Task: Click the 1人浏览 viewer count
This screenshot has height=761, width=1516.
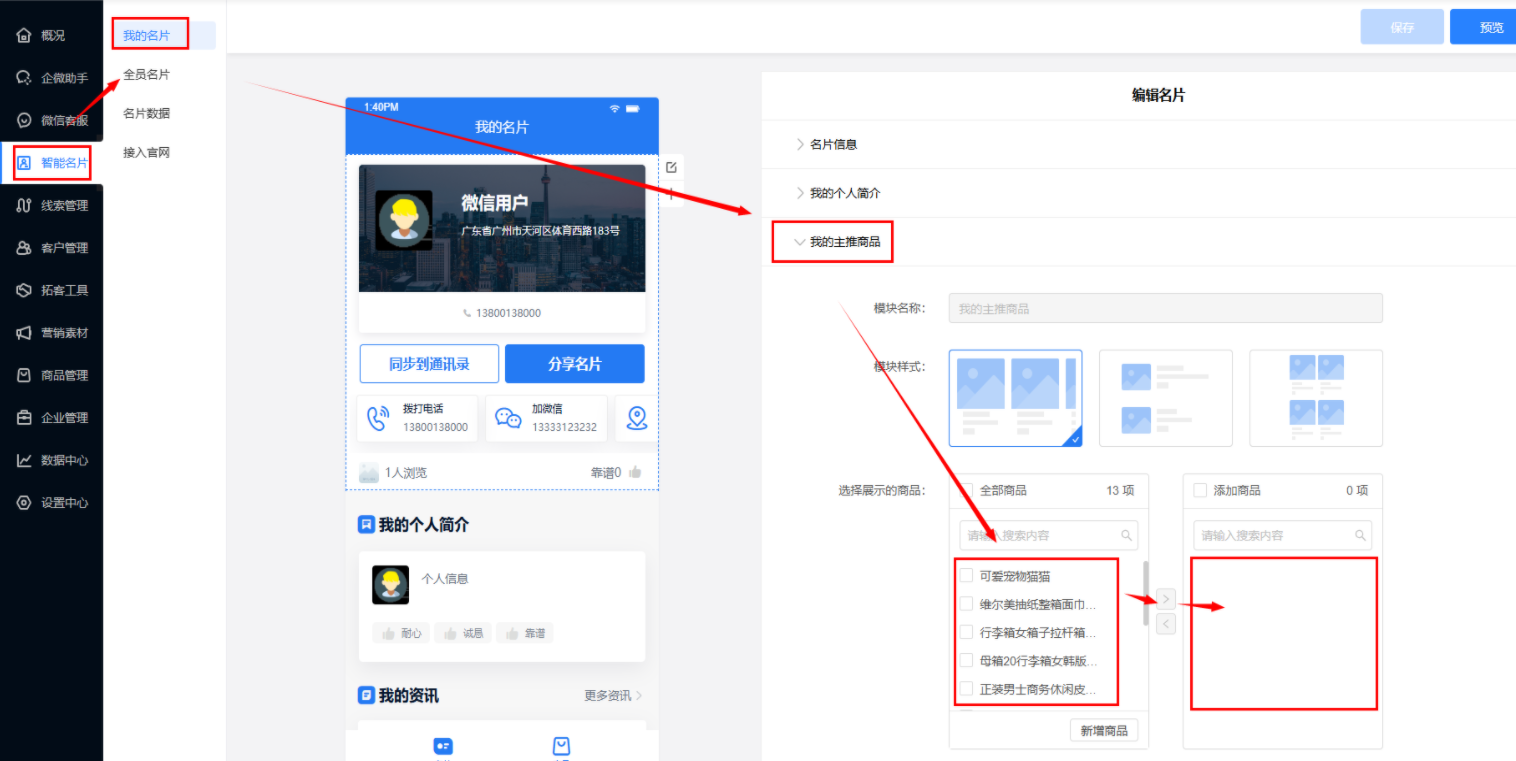Action: pos(406,472)
